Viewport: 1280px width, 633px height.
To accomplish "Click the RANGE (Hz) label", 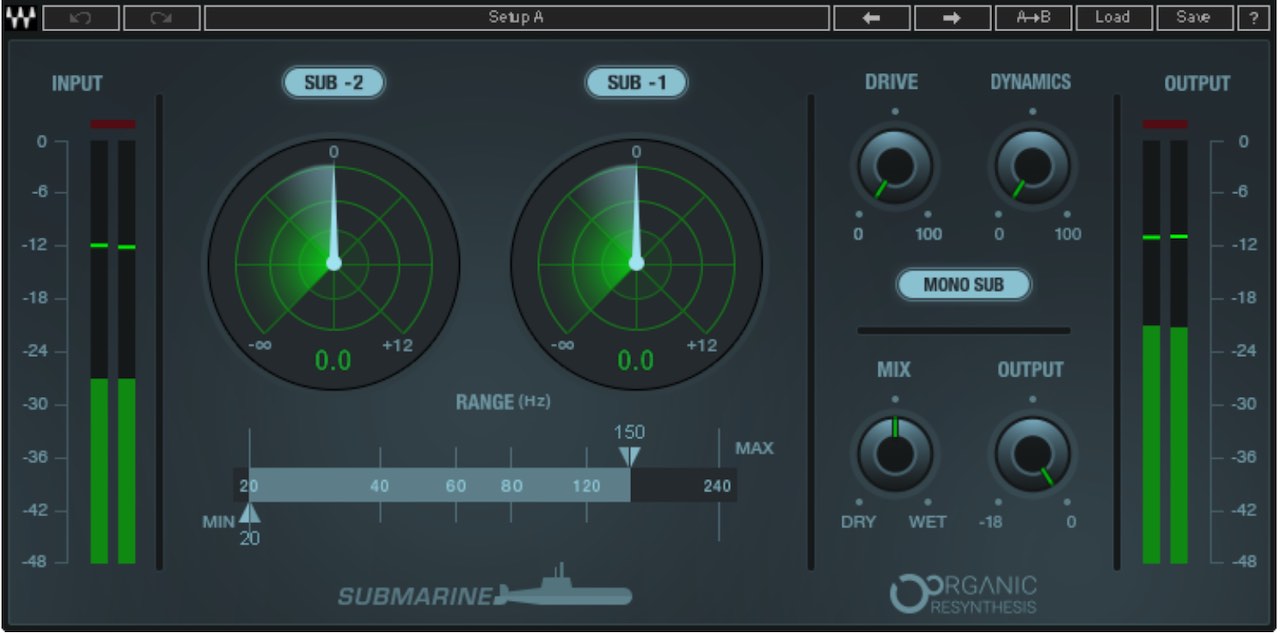I will 503,402.
